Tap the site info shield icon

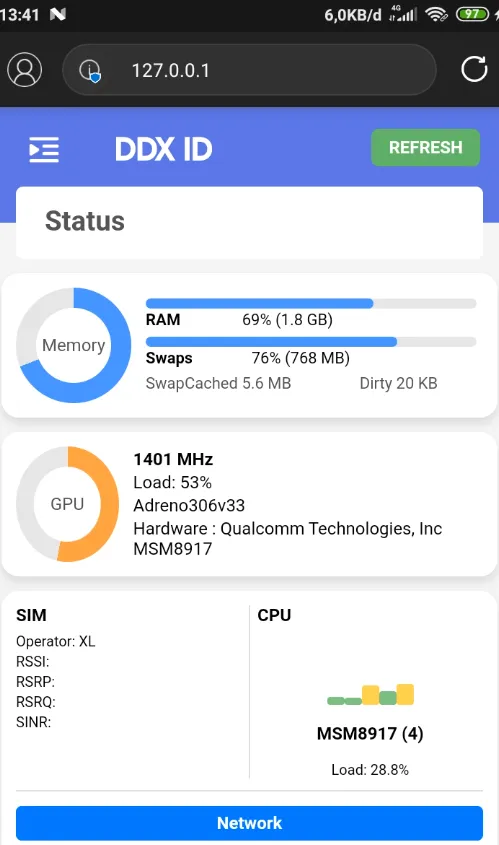tap(90, 71)
